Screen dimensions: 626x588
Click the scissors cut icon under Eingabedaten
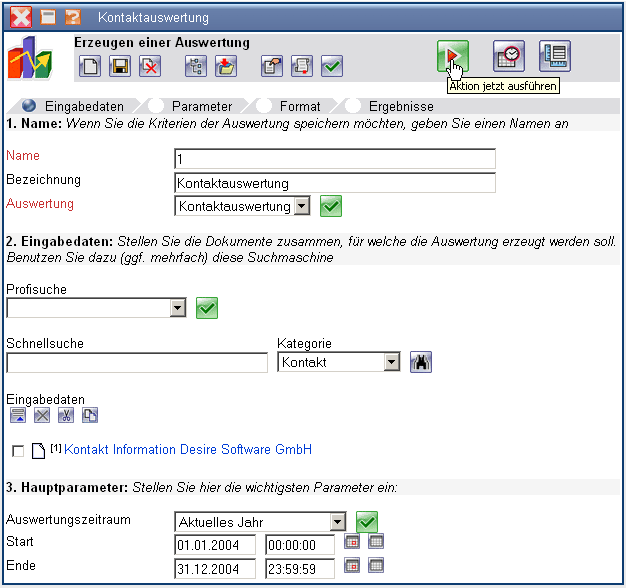(x=66, y=415)
